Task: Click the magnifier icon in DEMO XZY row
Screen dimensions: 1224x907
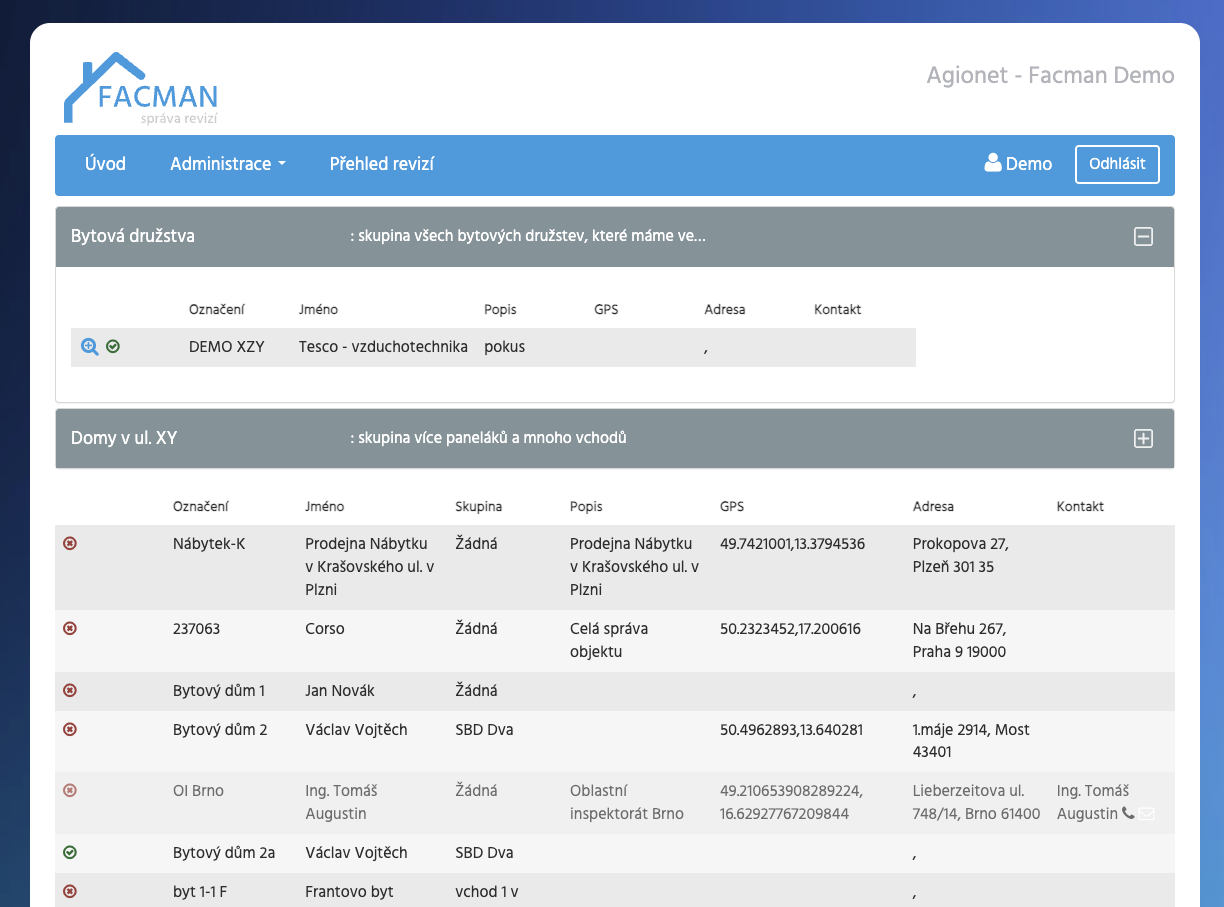Action: tap(89, 346)
